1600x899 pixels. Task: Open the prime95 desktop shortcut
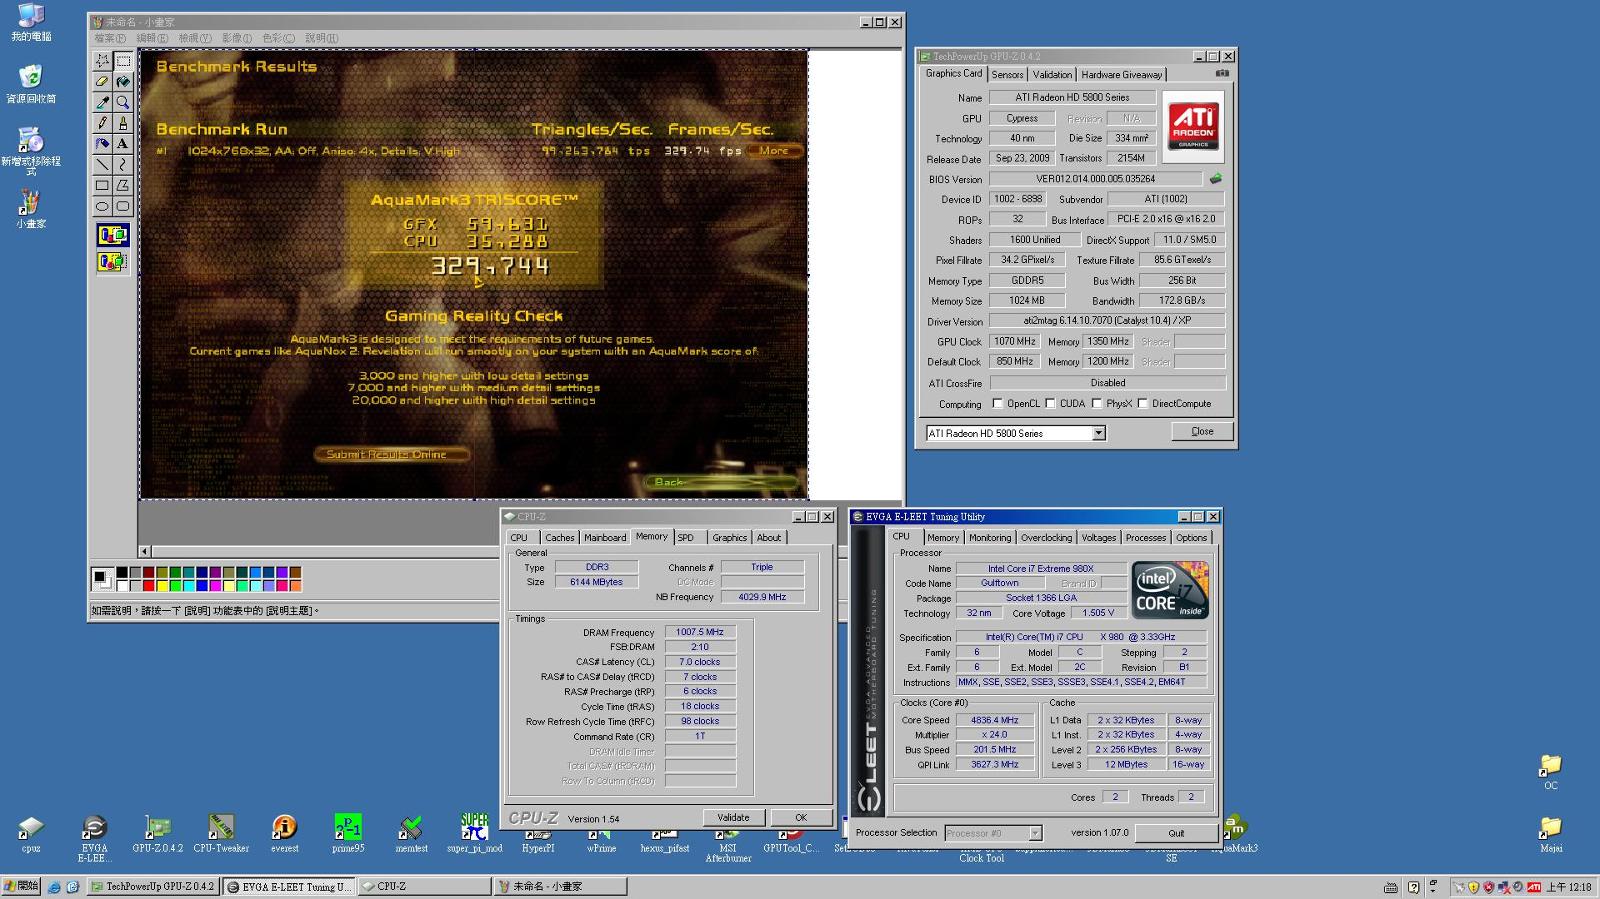(x=348, y=833)
